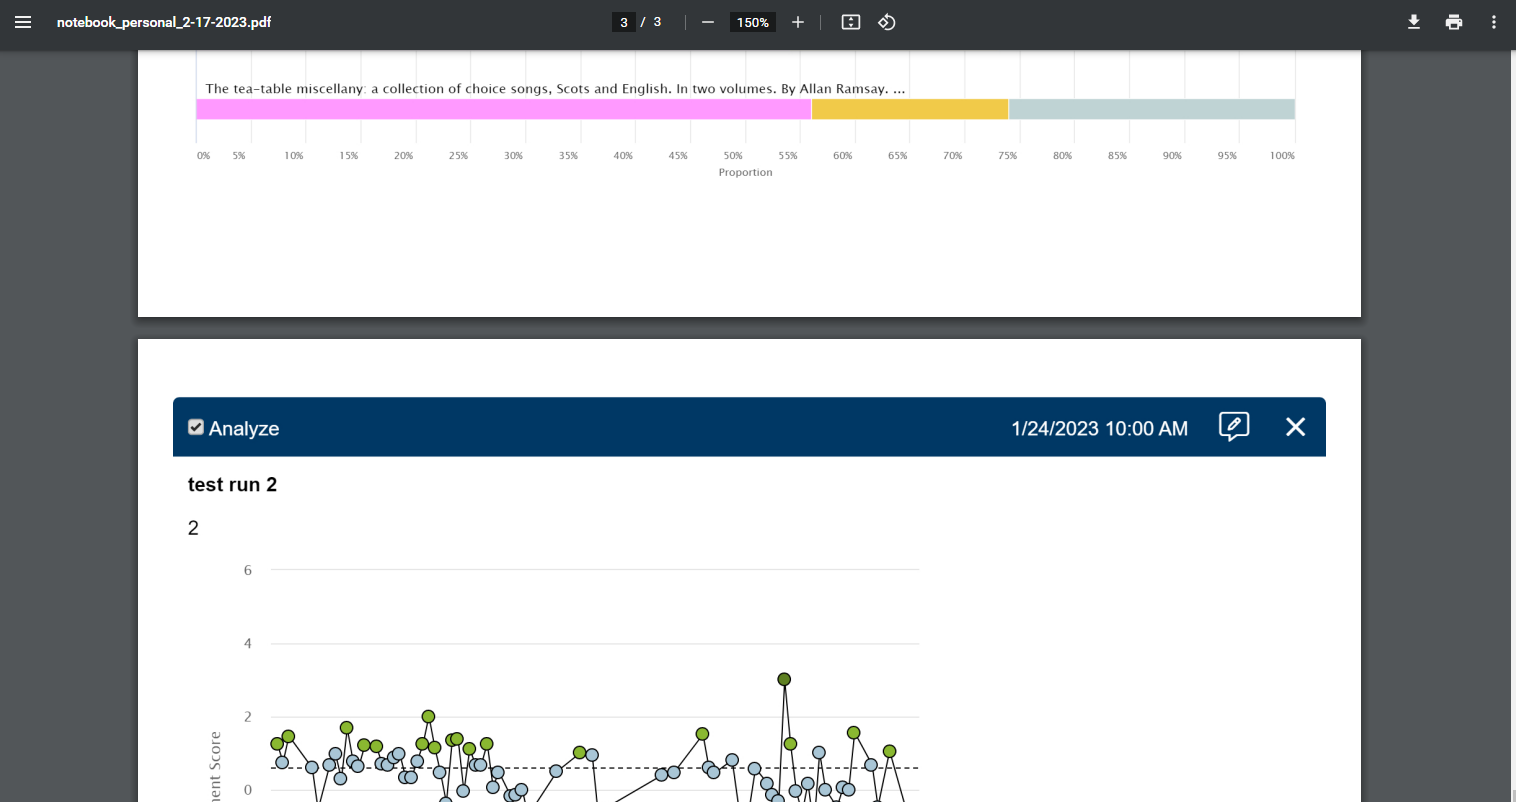Click the highest dark green data point
1516x802 pixels.
(784, 679)
